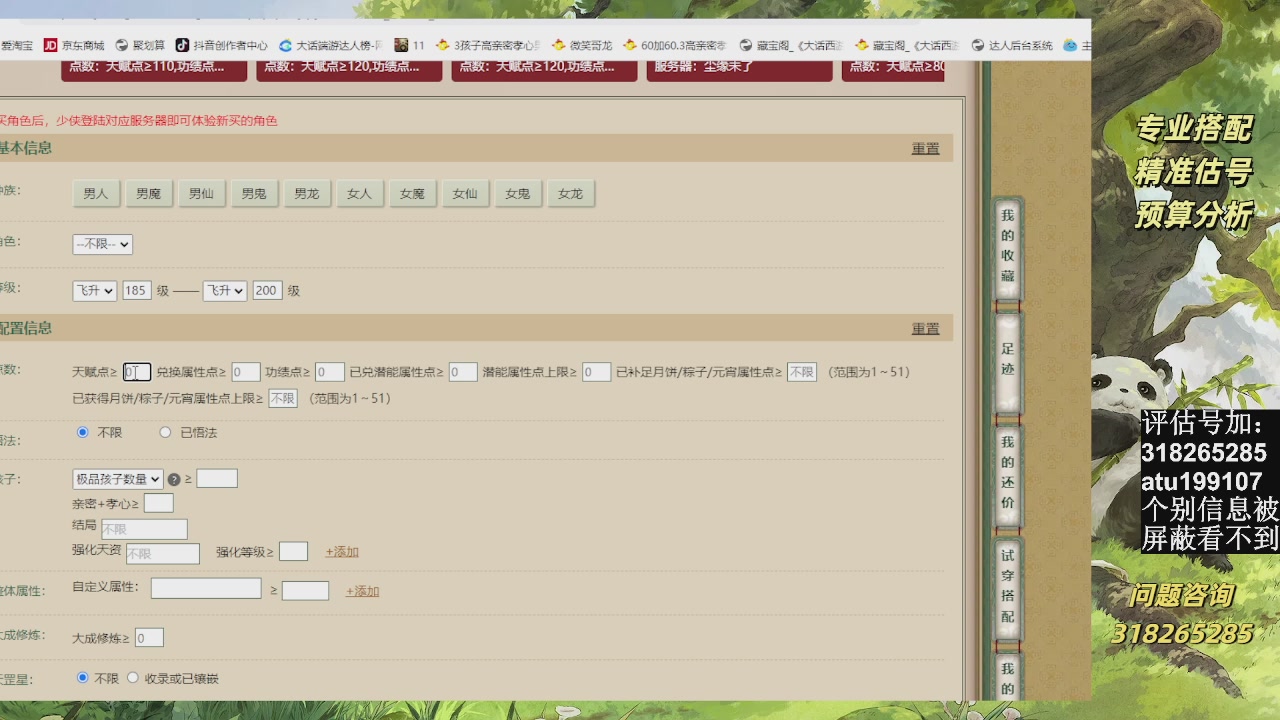The width and height of the screenshot is (1280, 720).
Task: Choose the 男仙 race button
Action: tap(201, 193)
